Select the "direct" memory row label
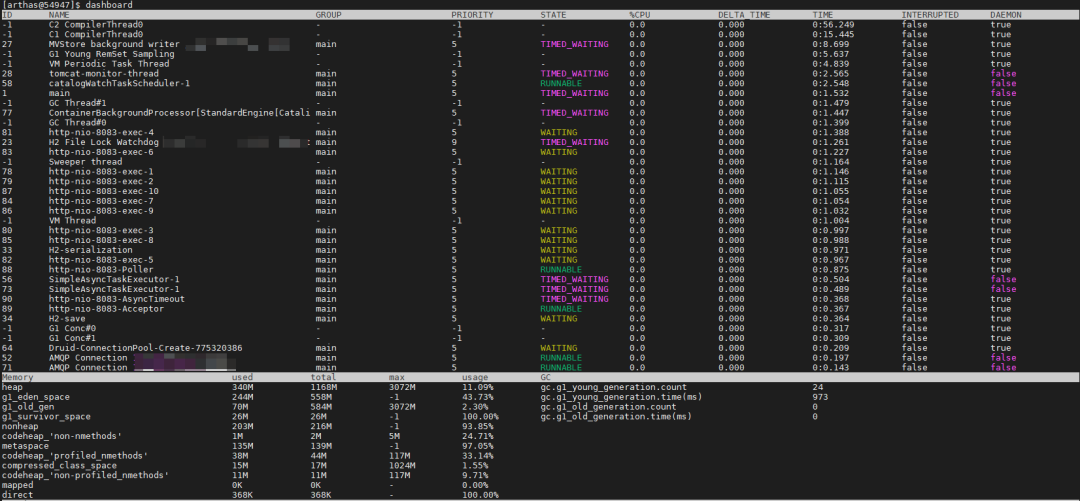Viewport: 1080px width, 501px height. click(18, 495)
